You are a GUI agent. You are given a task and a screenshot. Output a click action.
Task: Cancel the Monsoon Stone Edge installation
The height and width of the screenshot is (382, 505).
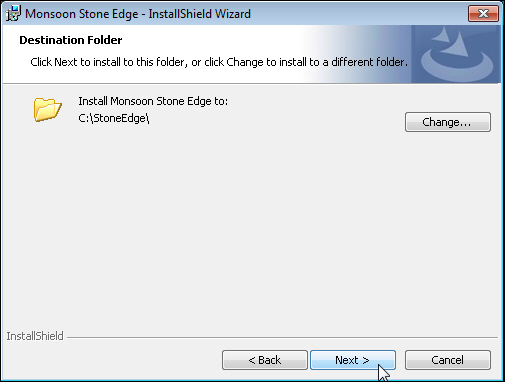(x=448, y=360)
